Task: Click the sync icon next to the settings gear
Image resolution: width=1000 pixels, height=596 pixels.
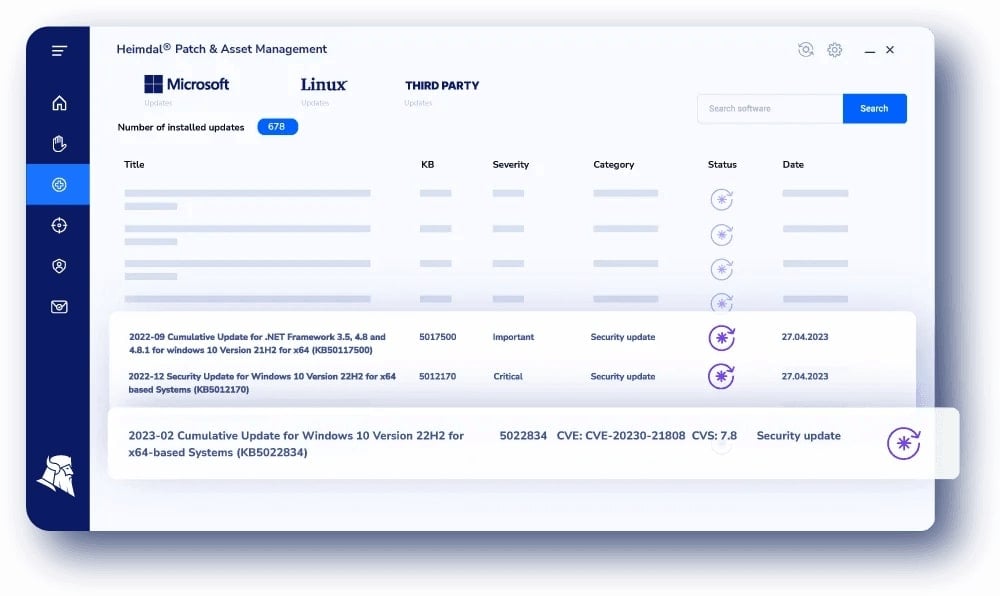Action: click(805, 49)
